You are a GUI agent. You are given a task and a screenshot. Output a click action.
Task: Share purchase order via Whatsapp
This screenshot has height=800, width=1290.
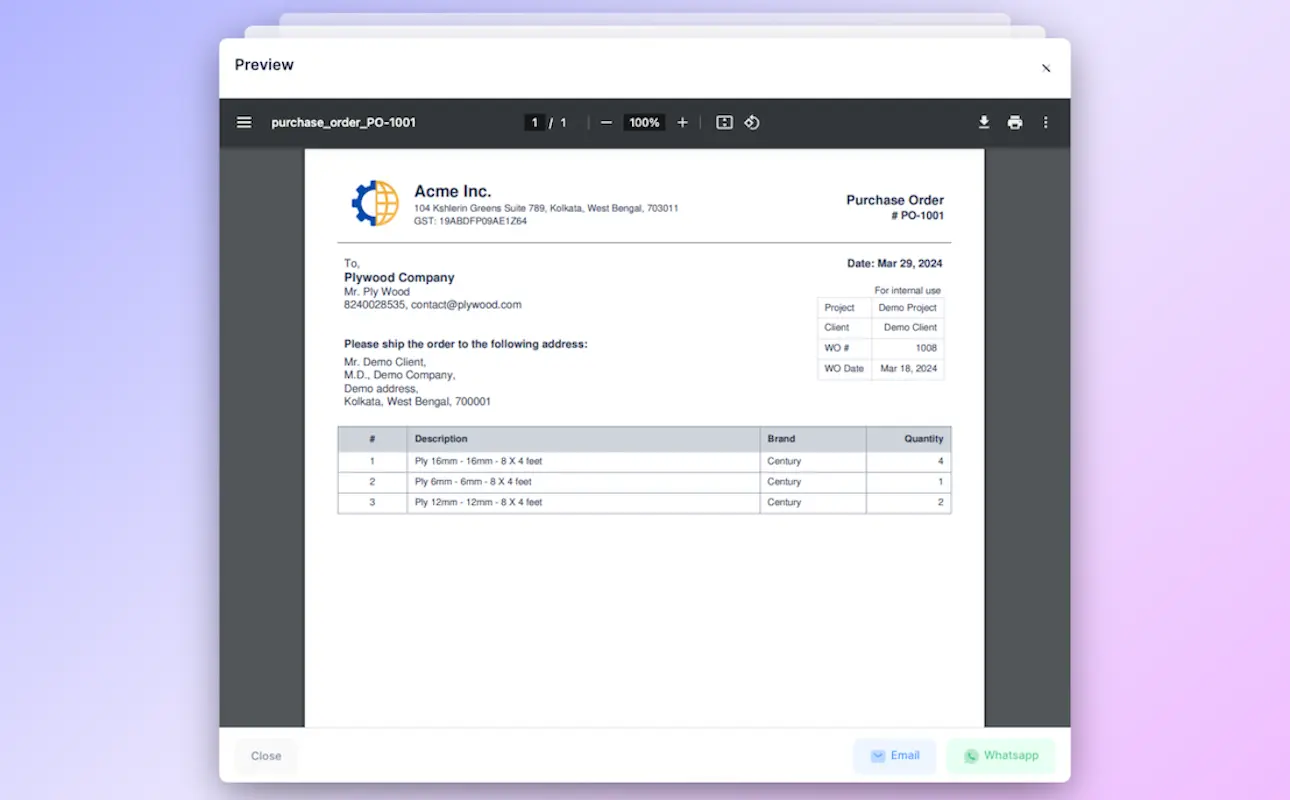point(1000,756)
